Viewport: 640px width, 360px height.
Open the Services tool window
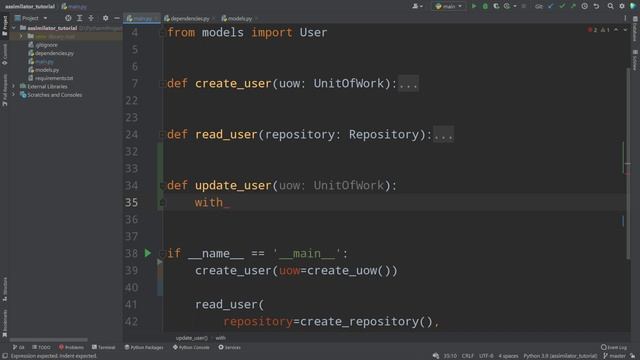[229, 347]
